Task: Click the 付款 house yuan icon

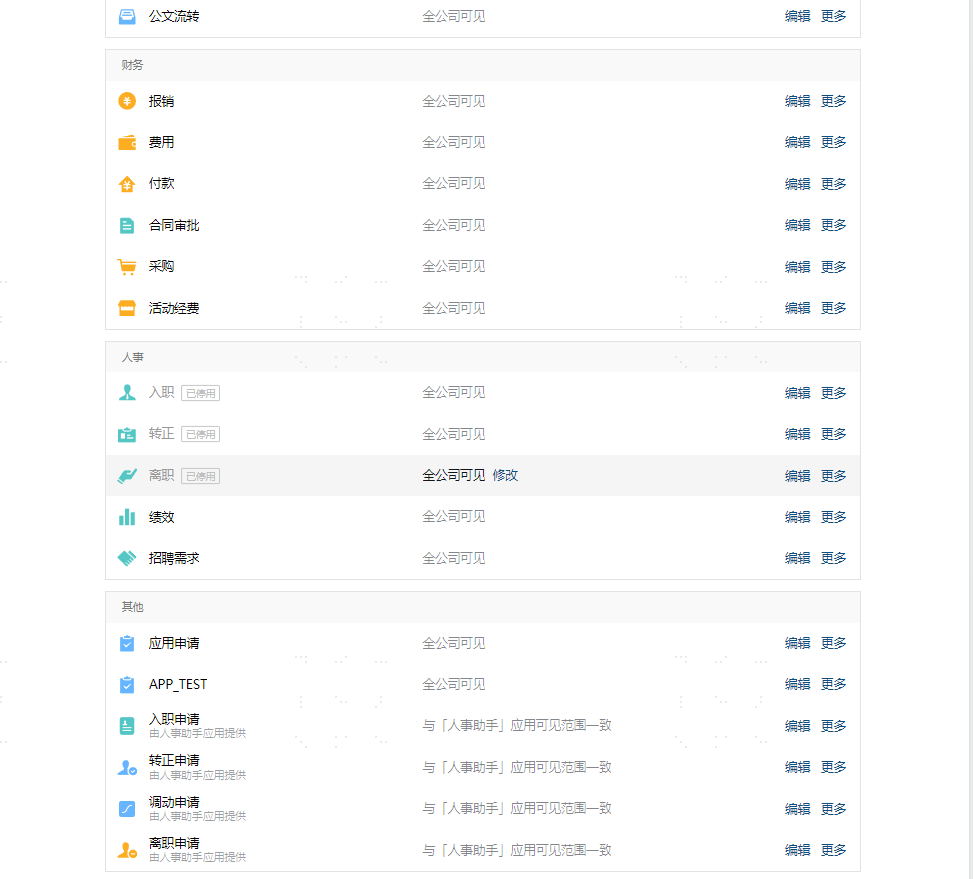Action: [127, 184]
